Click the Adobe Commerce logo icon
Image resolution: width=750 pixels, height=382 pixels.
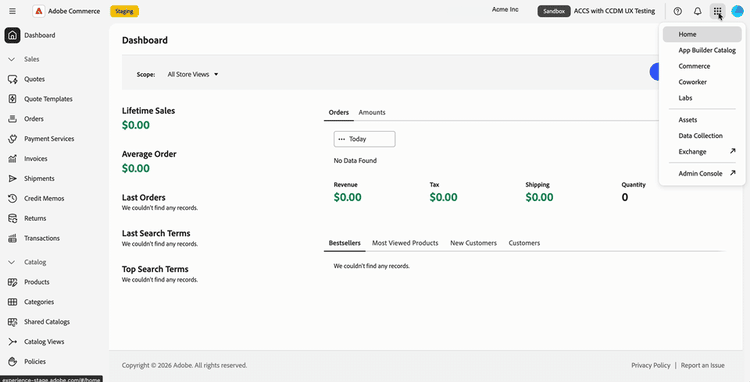(39, 11)
